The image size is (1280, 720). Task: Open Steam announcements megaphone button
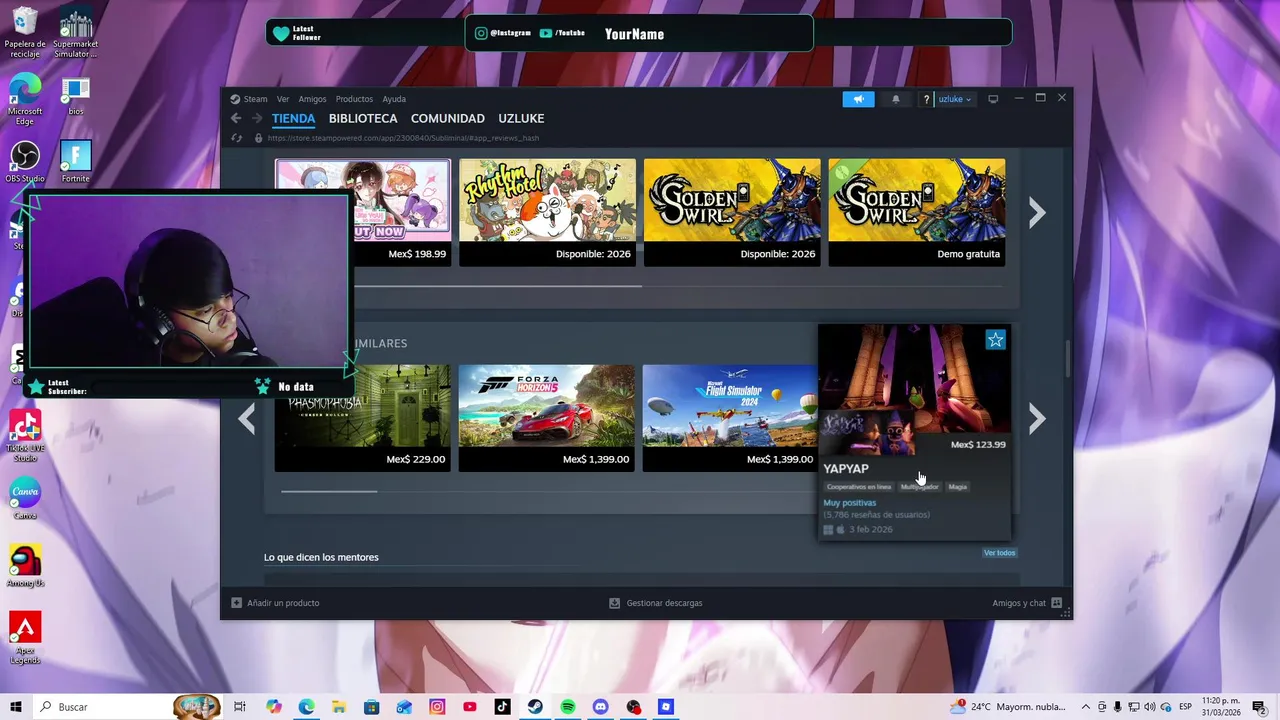[858, 99]
